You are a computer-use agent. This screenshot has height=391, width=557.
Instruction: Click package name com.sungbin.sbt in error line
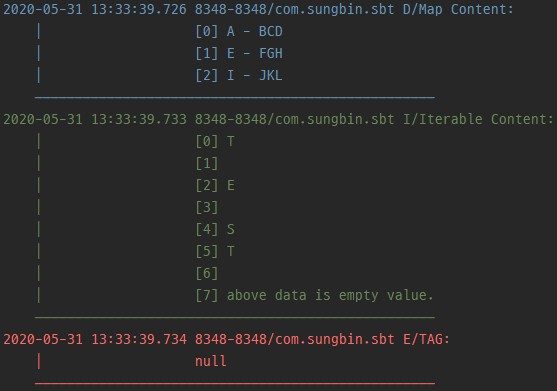[335, 340]
